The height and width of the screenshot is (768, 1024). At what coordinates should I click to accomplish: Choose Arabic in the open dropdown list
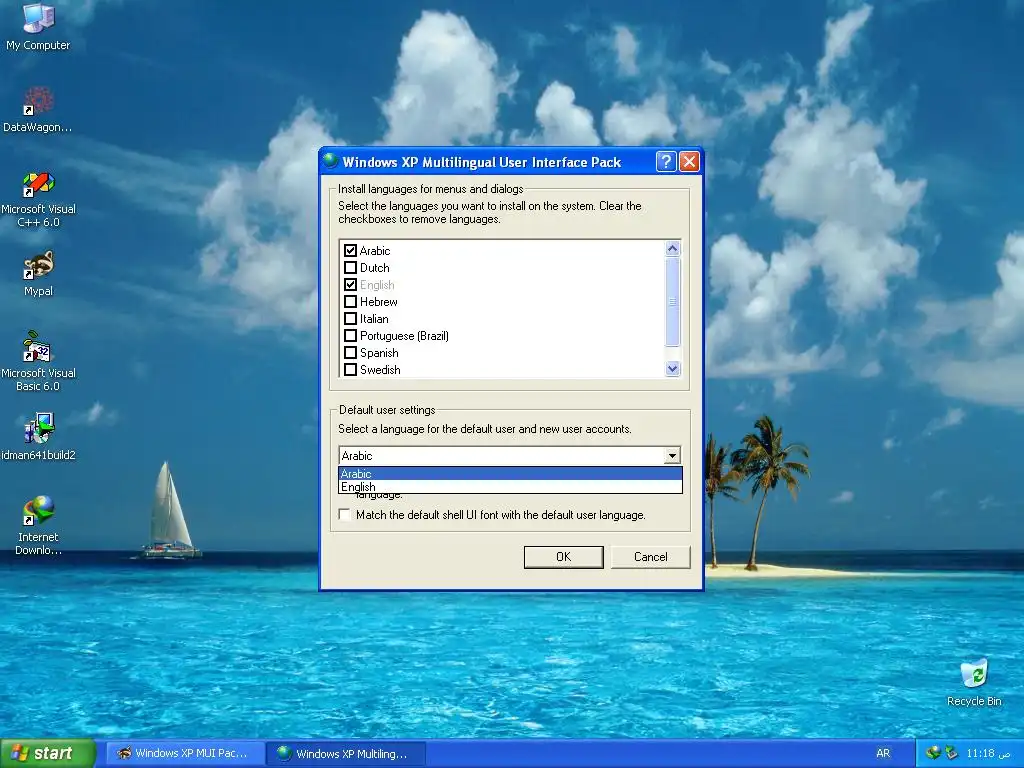tap(510, 473)
